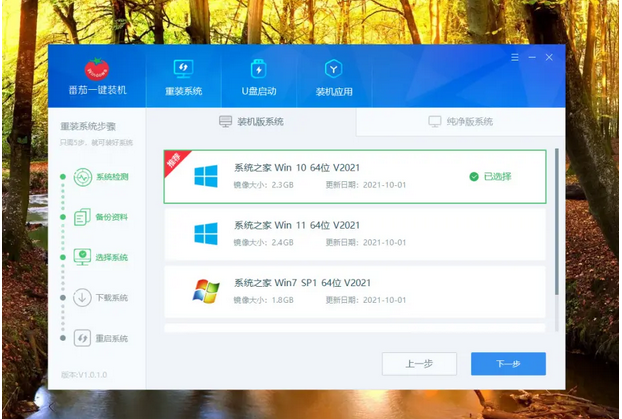Click the 下载系统 step label

coord(111,298)
